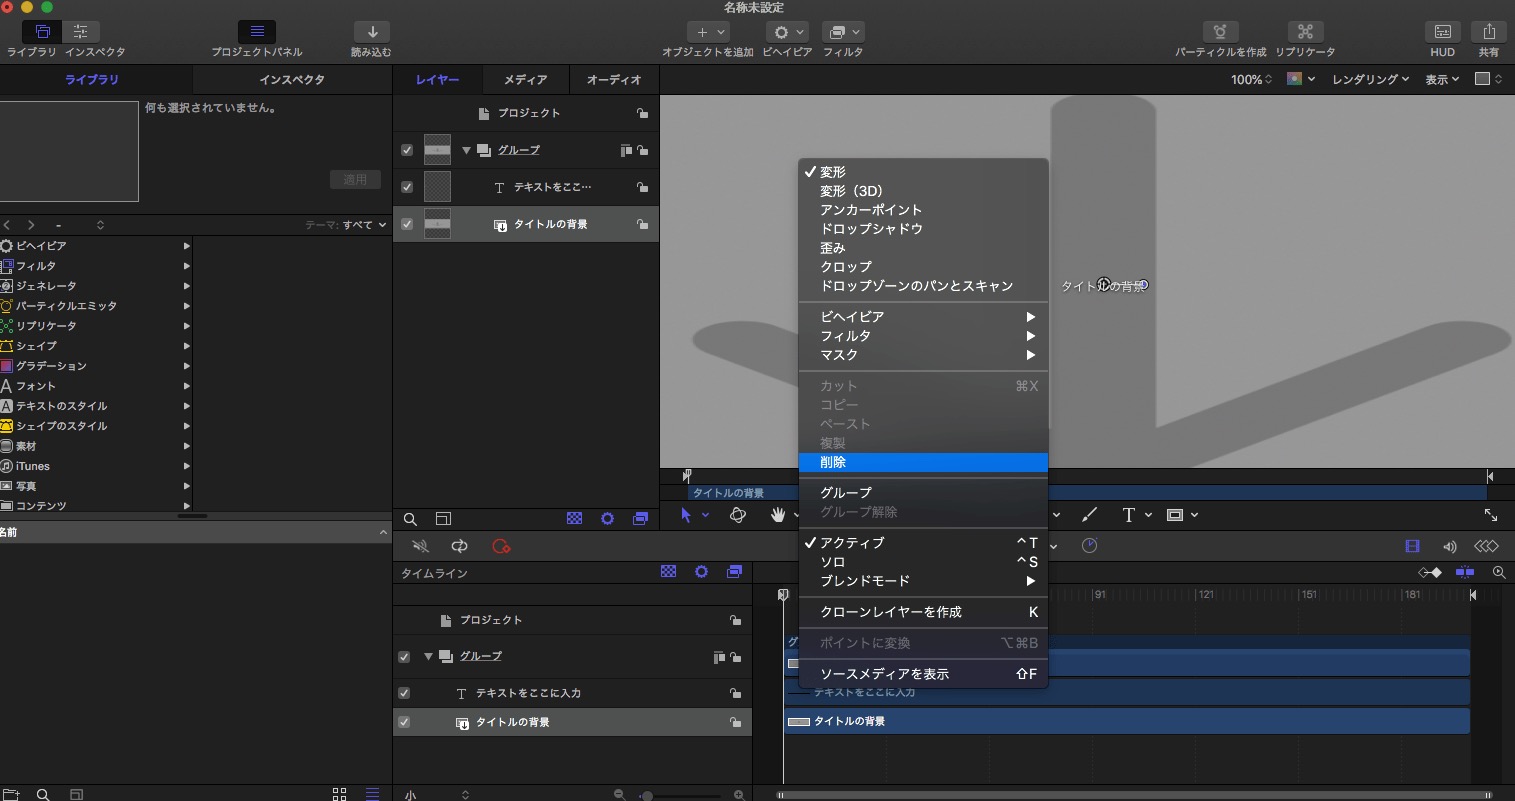Click the search icon in the Layers panel
The width and height of the screenshot is (1515, 801).
(410, 519)
